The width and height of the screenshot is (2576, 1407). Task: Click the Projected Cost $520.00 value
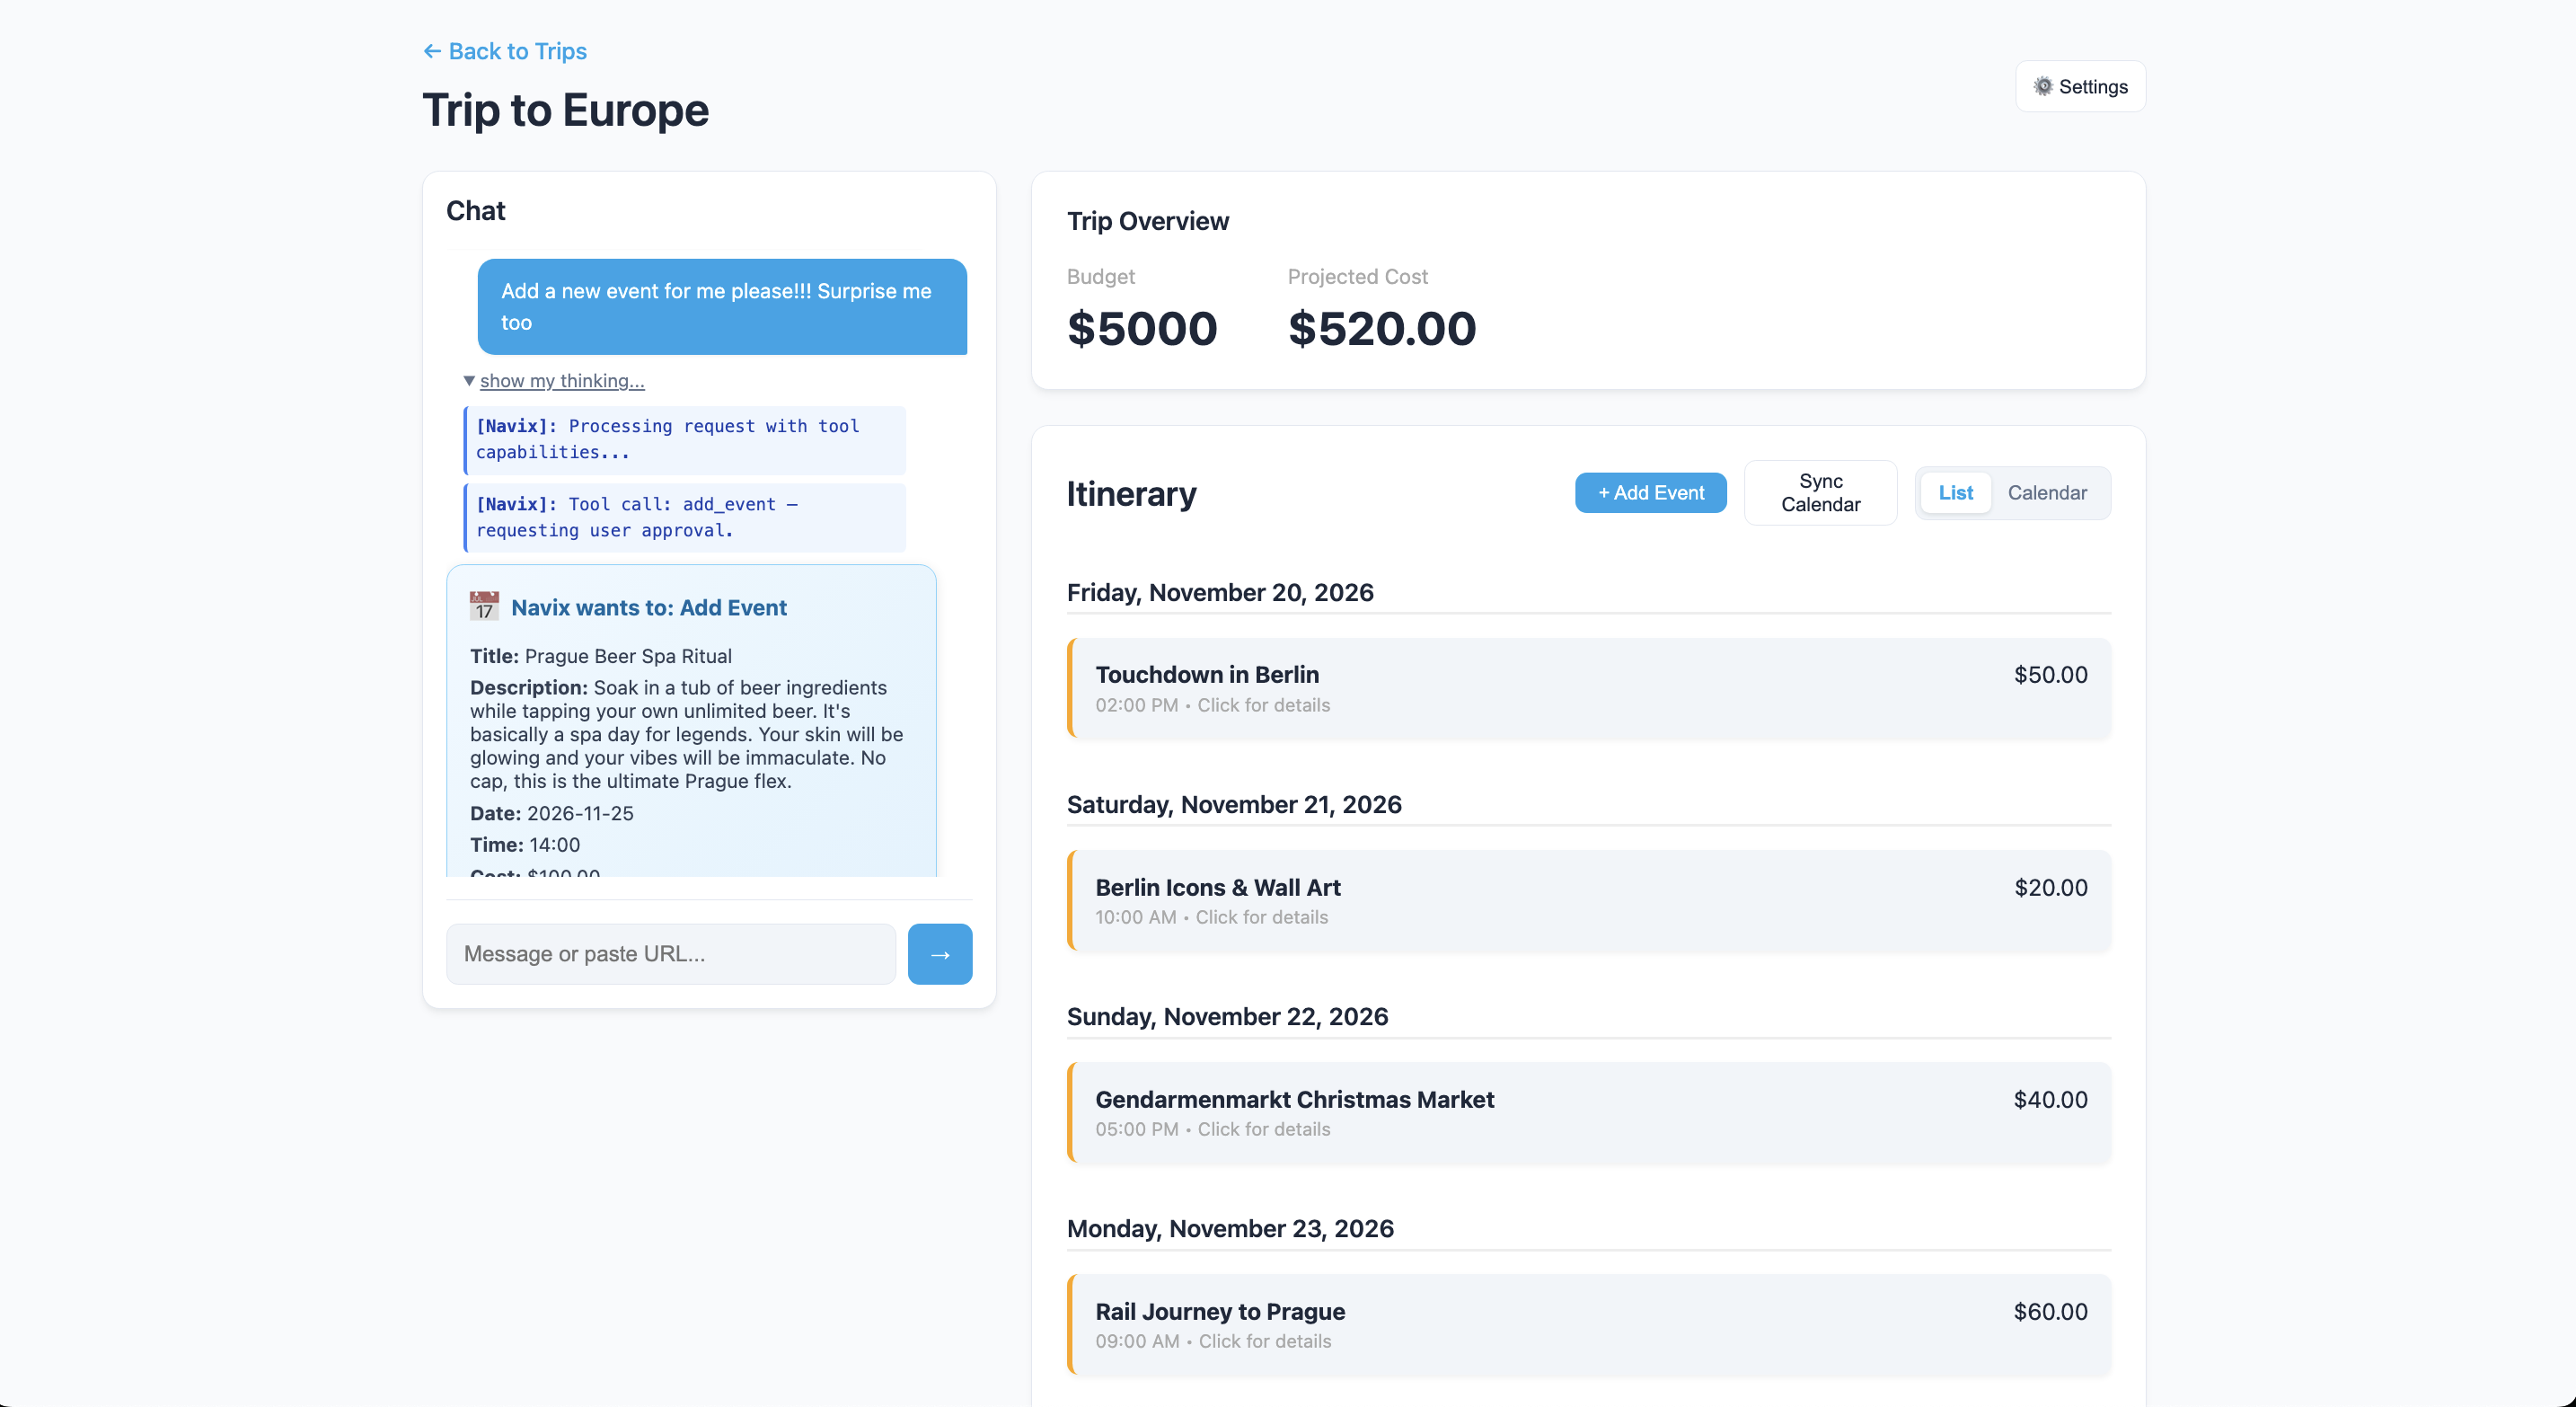point(1381,329)
